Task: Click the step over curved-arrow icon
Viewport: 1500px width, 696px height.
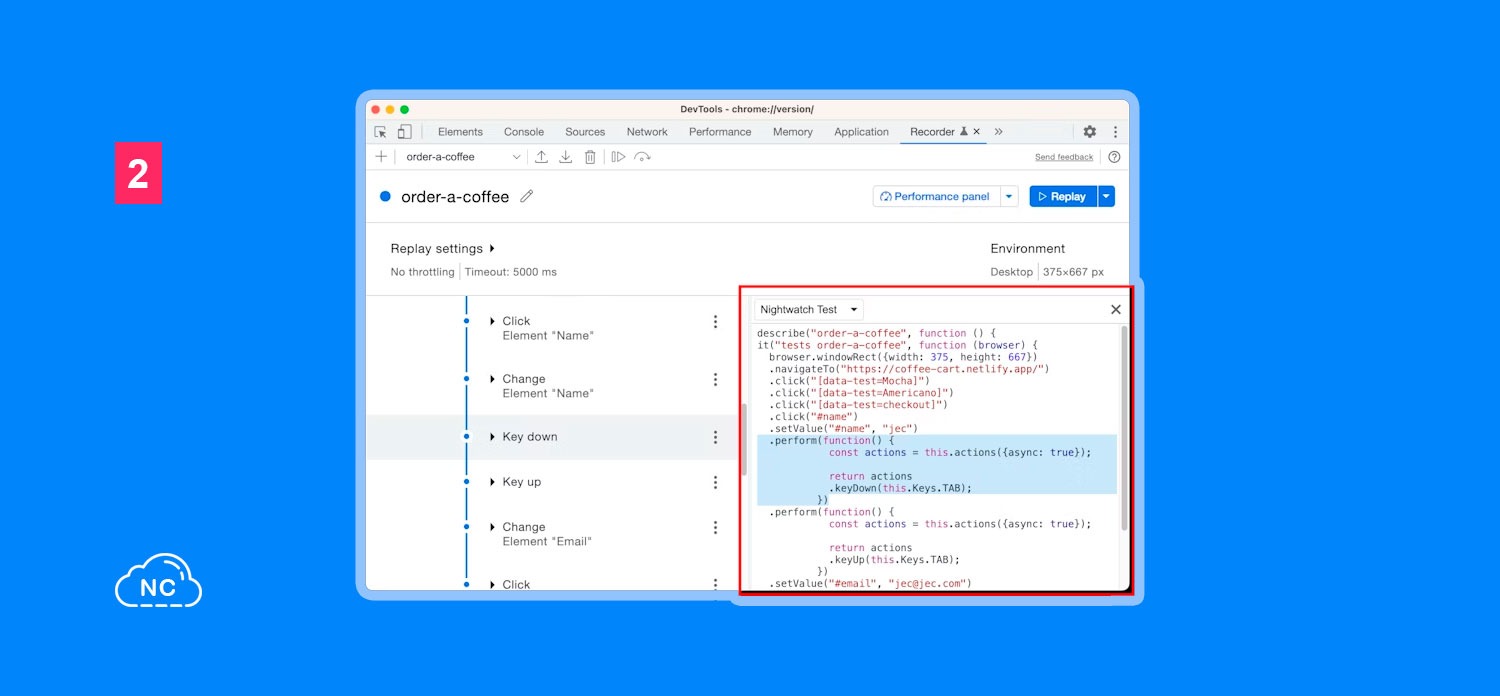Action: point(642,157)
